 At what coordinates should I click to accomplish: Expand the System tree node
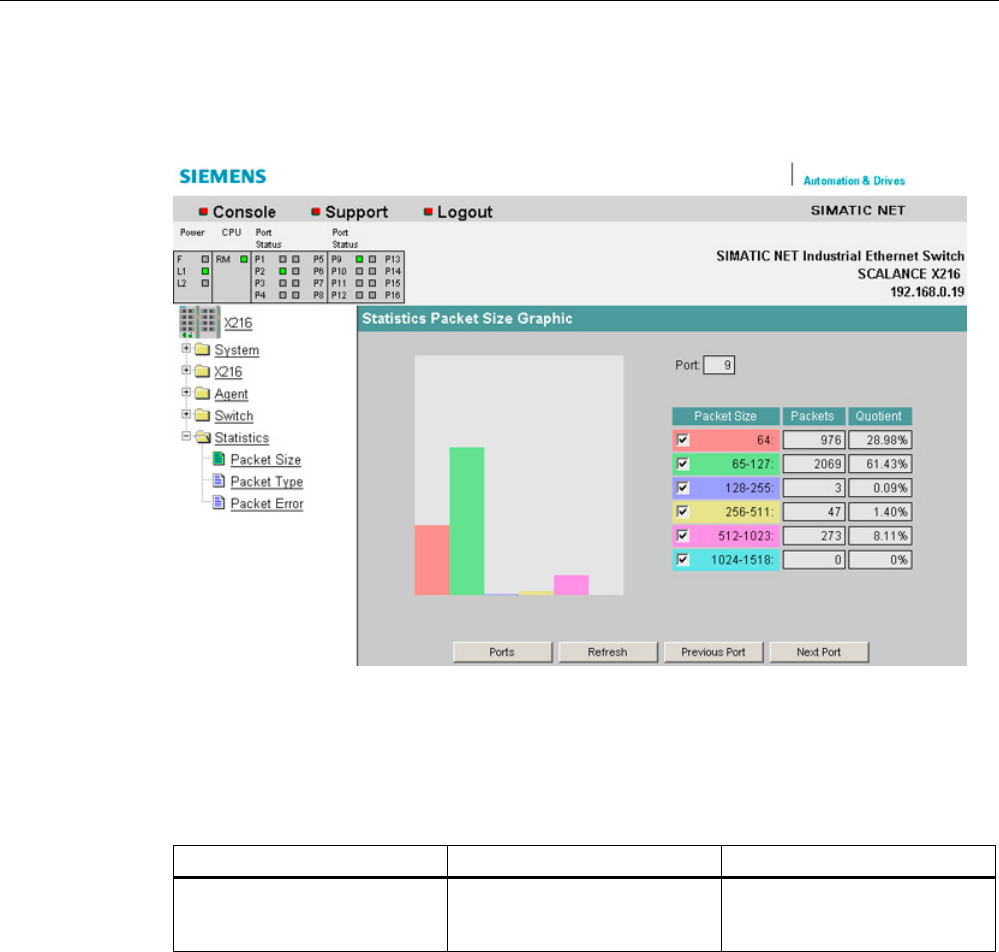tap(186, 348)
